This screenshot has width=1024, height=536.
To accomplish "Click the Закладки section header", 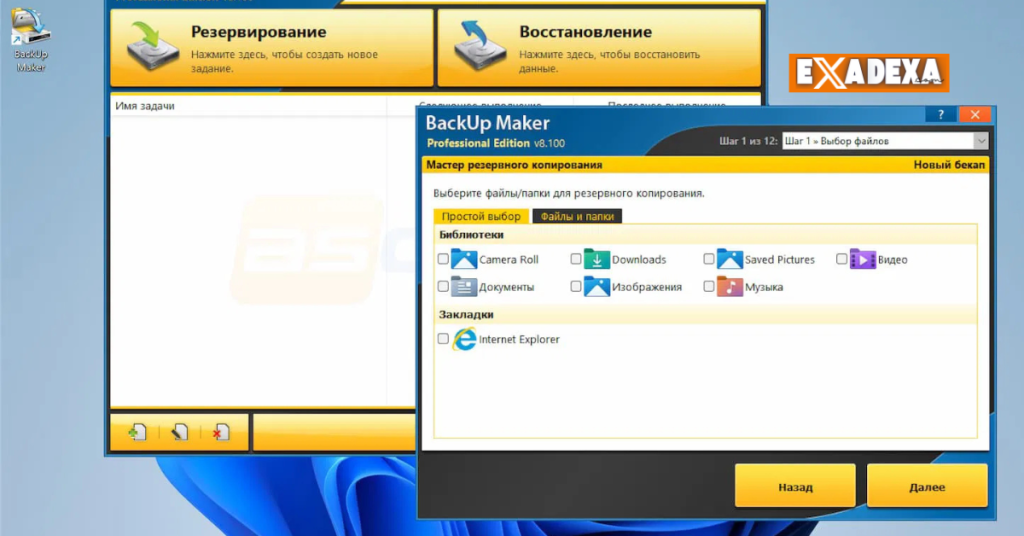I will click(x=466, y=315).
